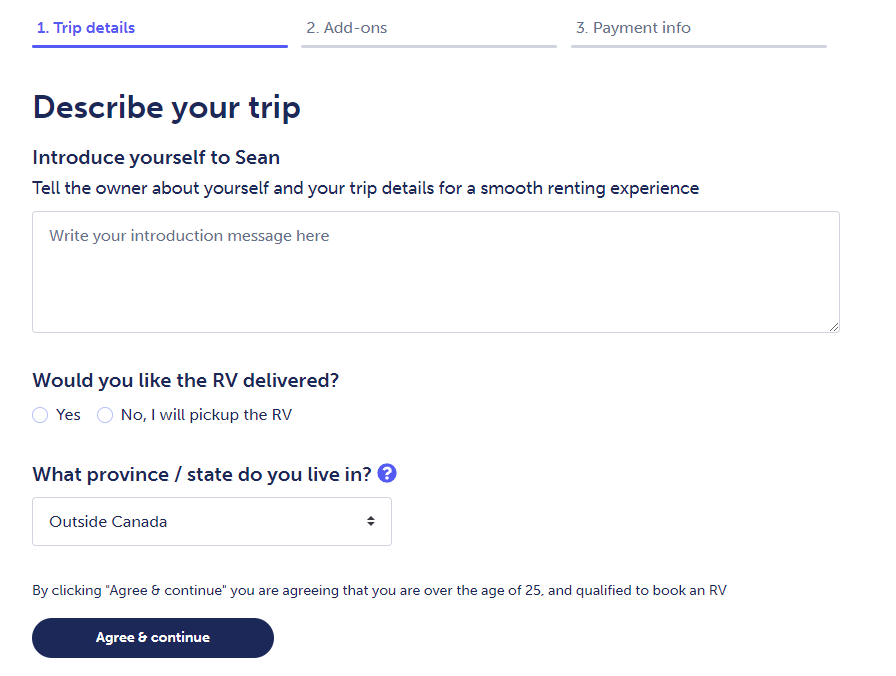Click the dropdown up-down arrow icon
896x676 pixels.
pos(371,521)
